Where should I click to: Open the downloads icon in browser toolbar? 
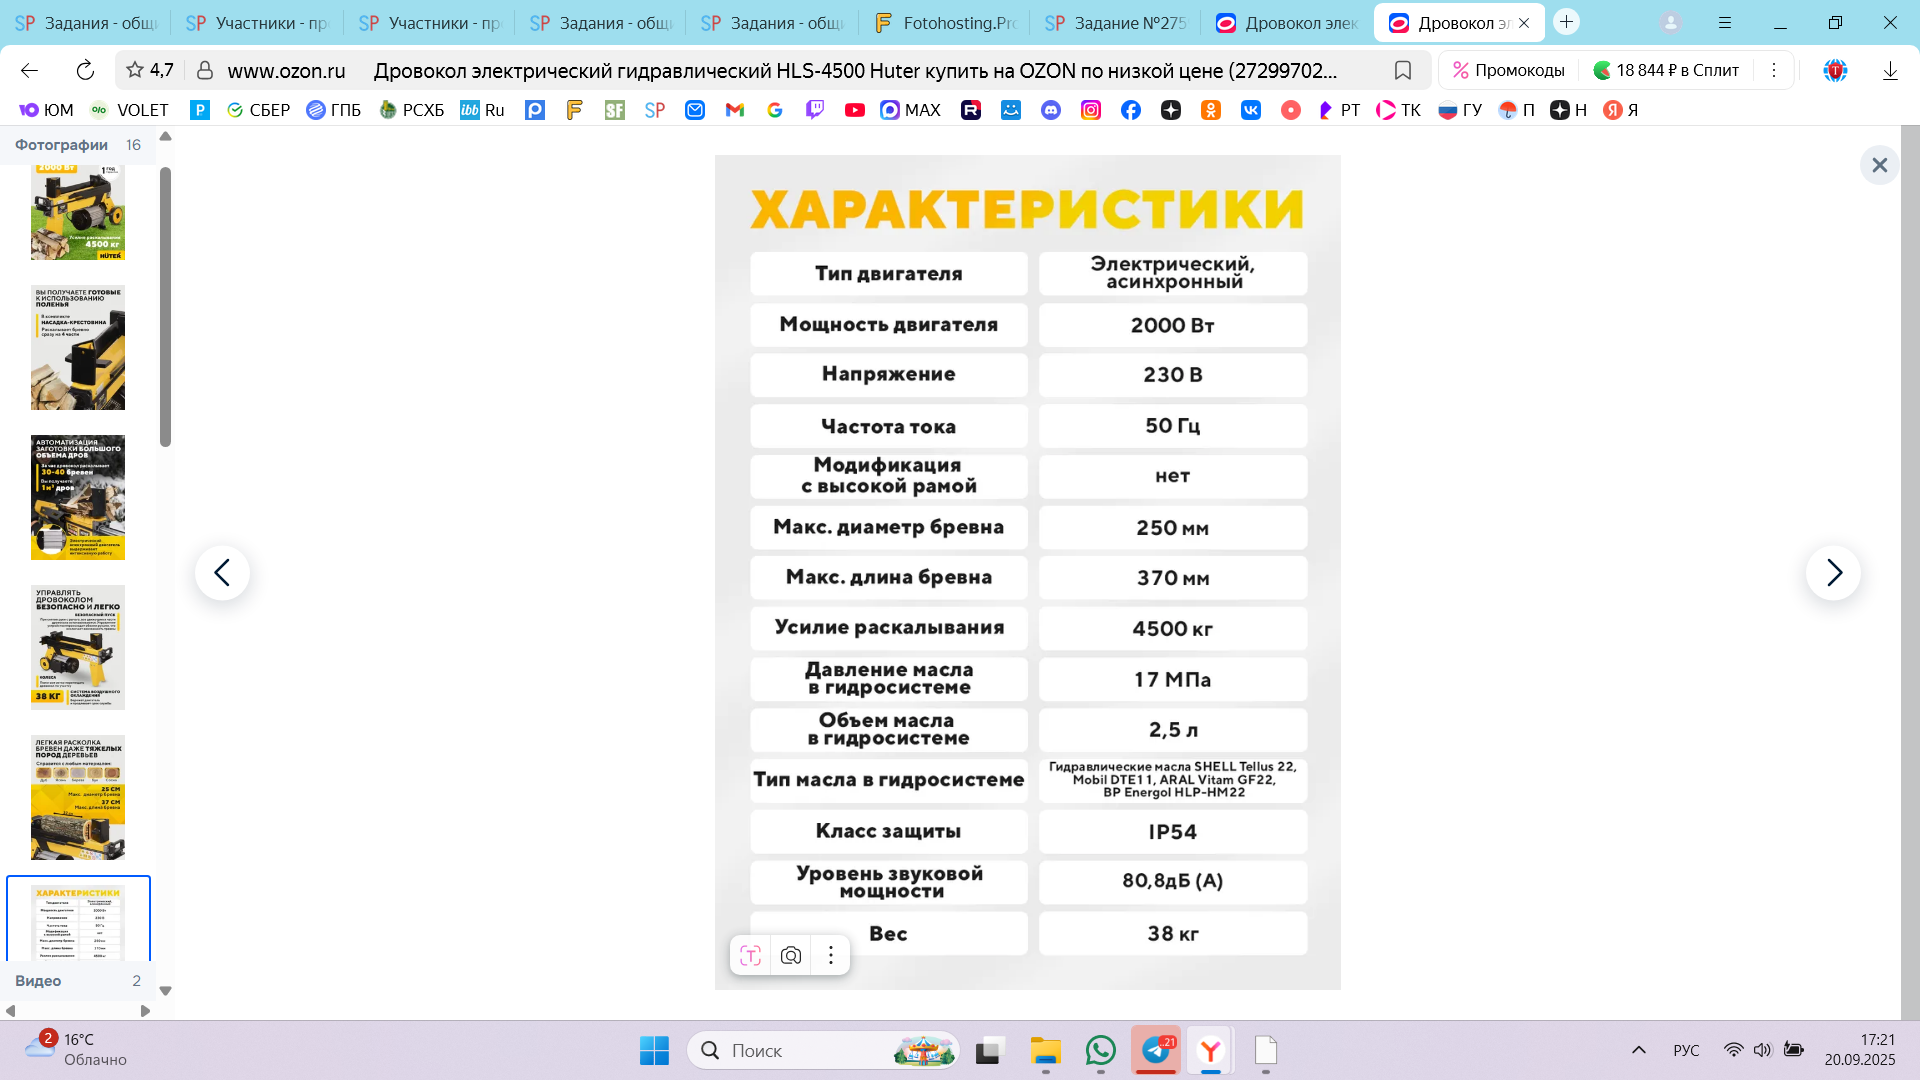[x=1889, y=70]
